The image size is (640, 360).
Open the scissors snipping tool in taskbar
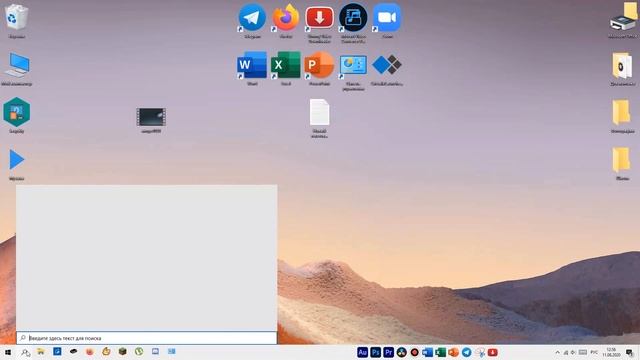pos(480,353)
